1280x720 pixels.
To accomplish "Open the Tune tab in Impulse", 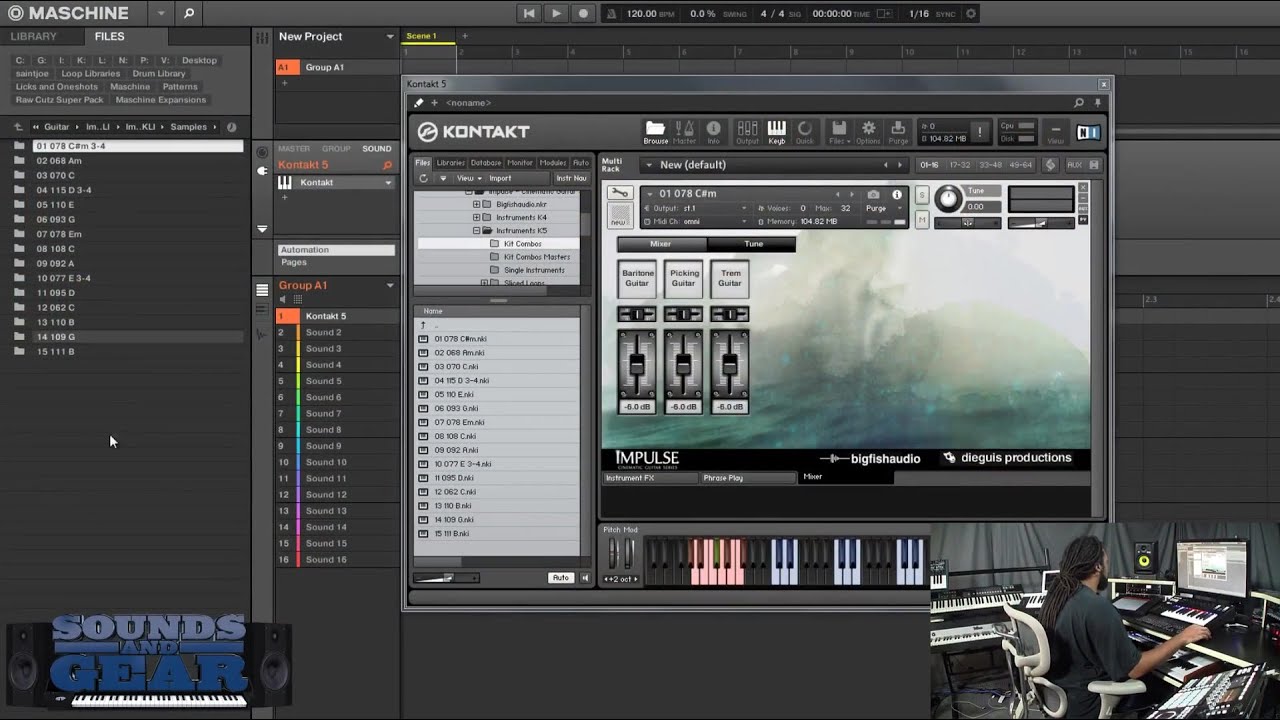I will click(752, 244).
